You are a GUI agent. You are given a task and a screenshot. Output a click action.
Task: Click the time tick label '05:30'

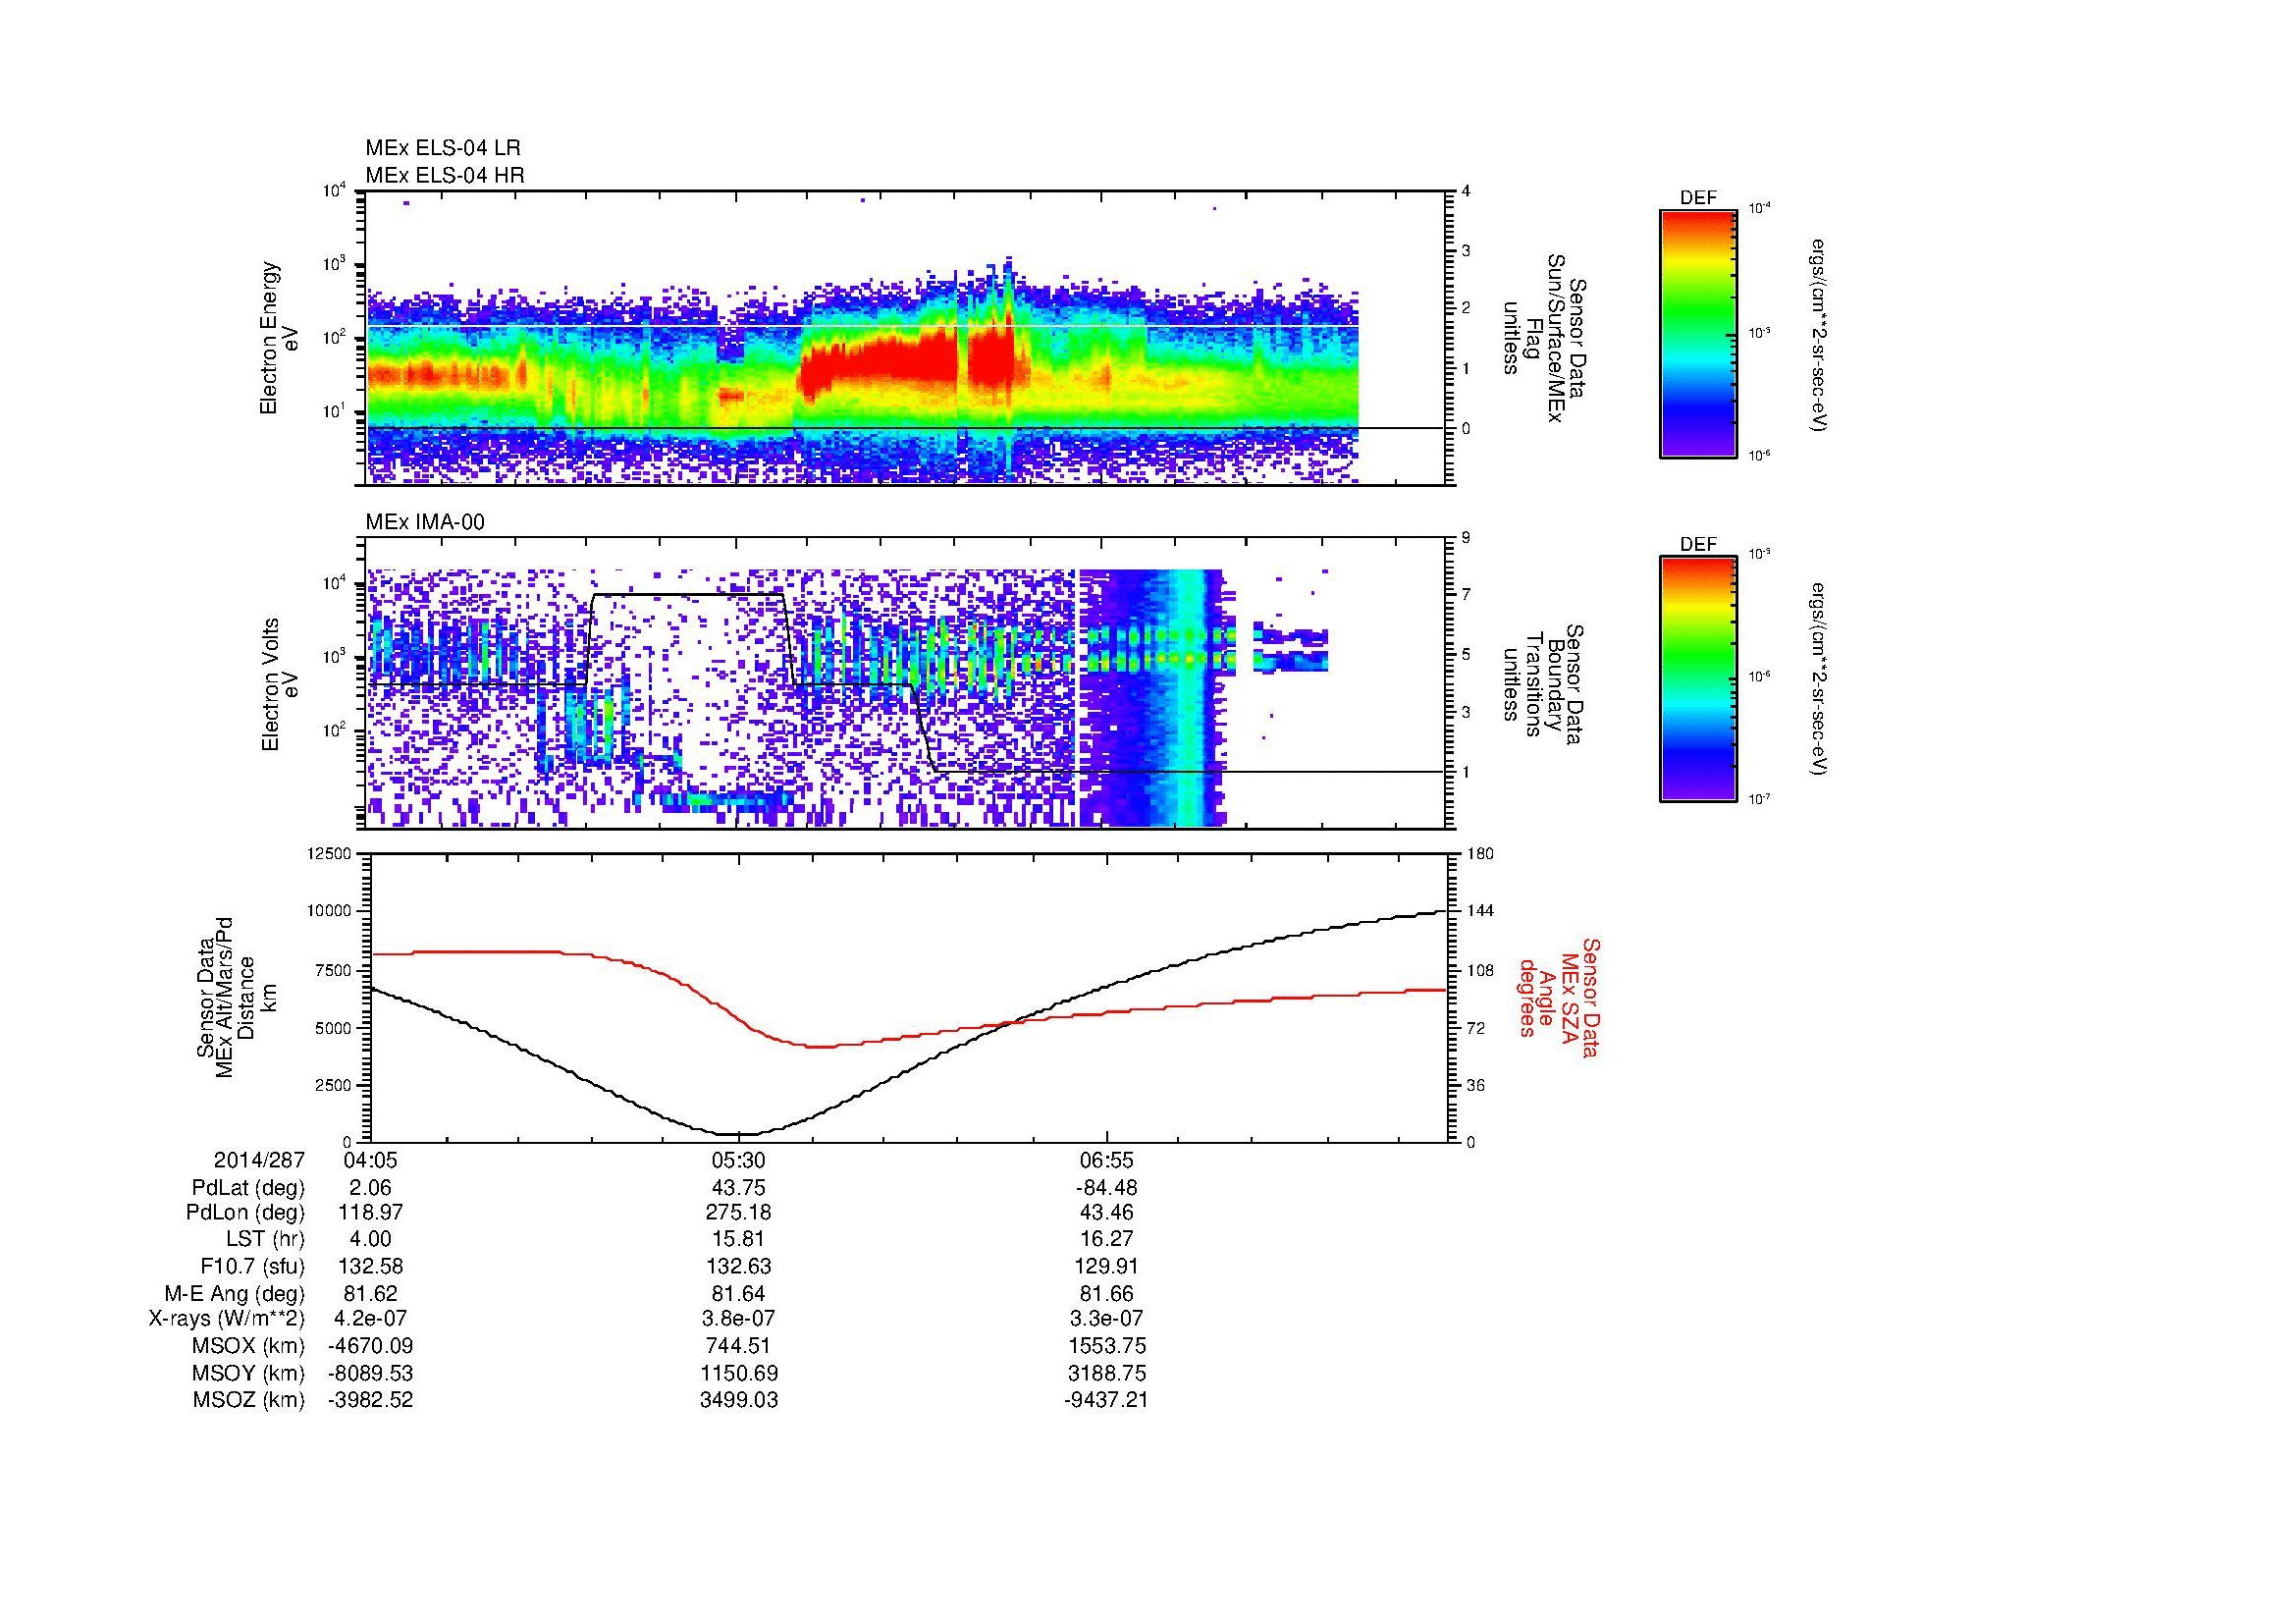pyautogui.click(x=739, y=1161)
